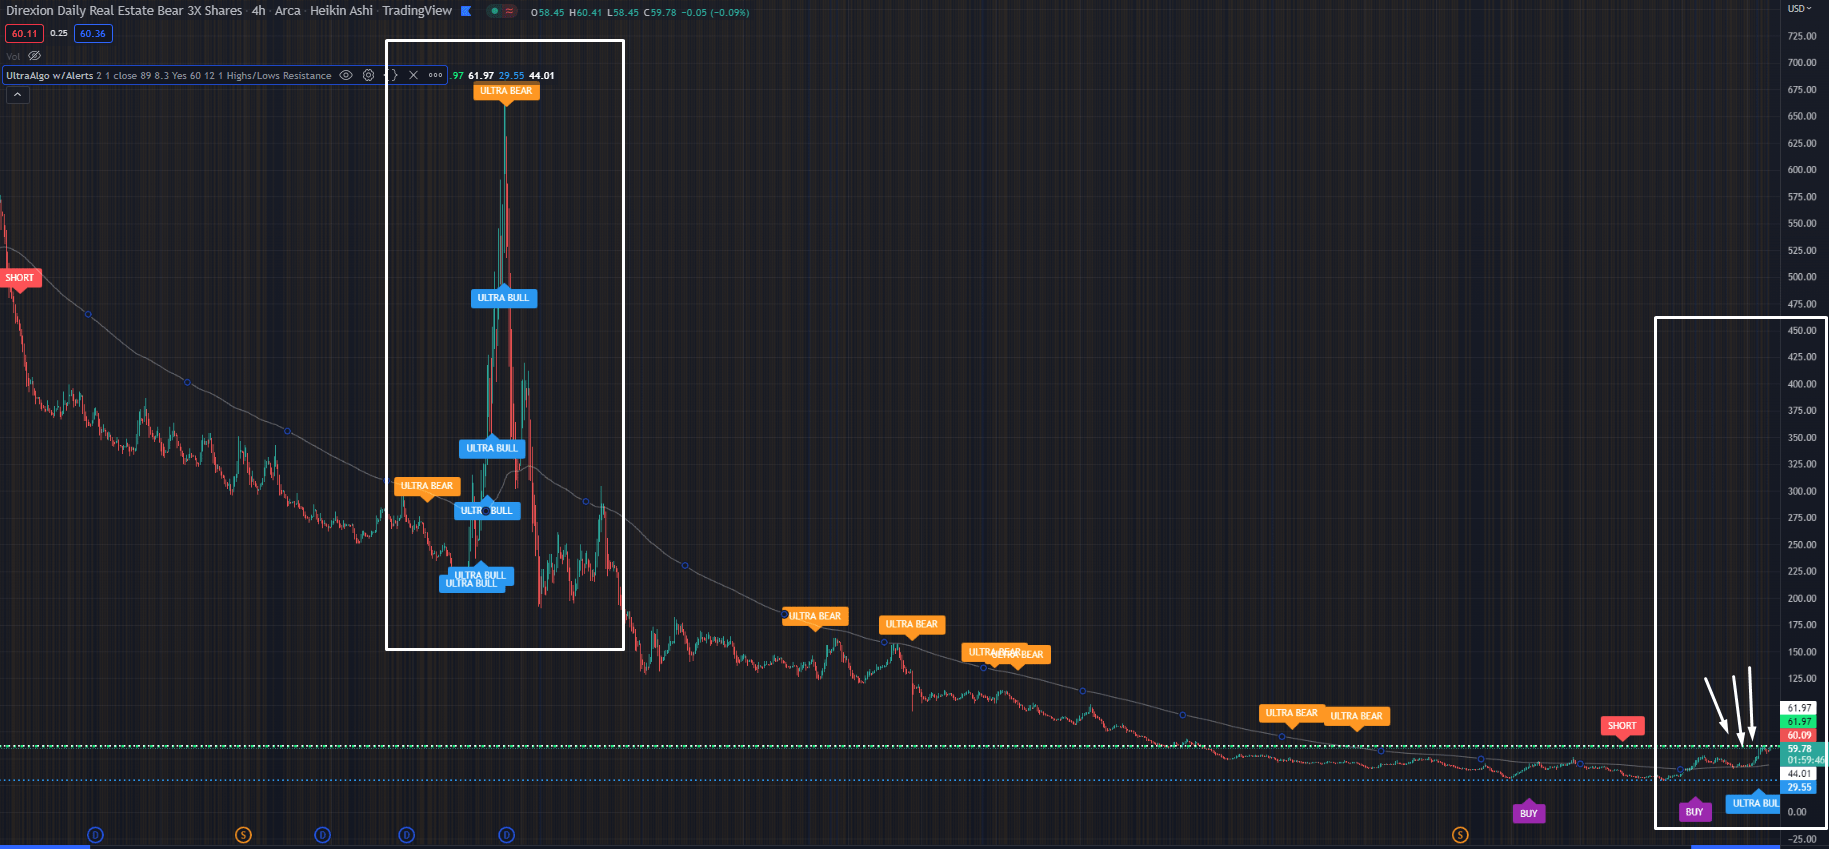Click the TradingView flag logo icon

(466, 11)
